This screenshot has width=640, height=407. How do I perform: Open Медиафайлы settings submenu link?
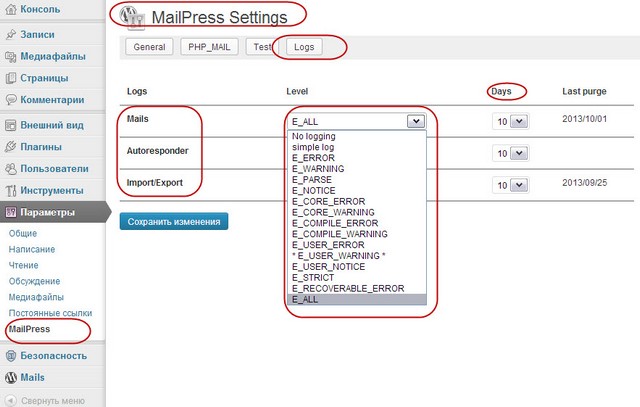pyautogui.click(x=36, y=297)
